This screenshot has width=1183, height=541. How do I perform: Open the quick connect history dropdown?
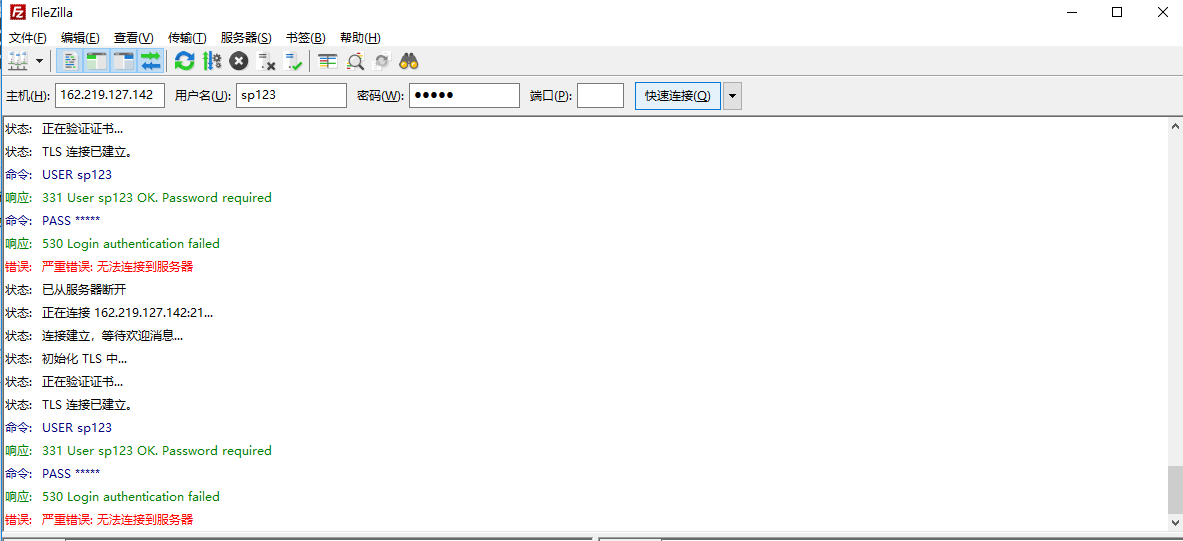click(733, 96)
